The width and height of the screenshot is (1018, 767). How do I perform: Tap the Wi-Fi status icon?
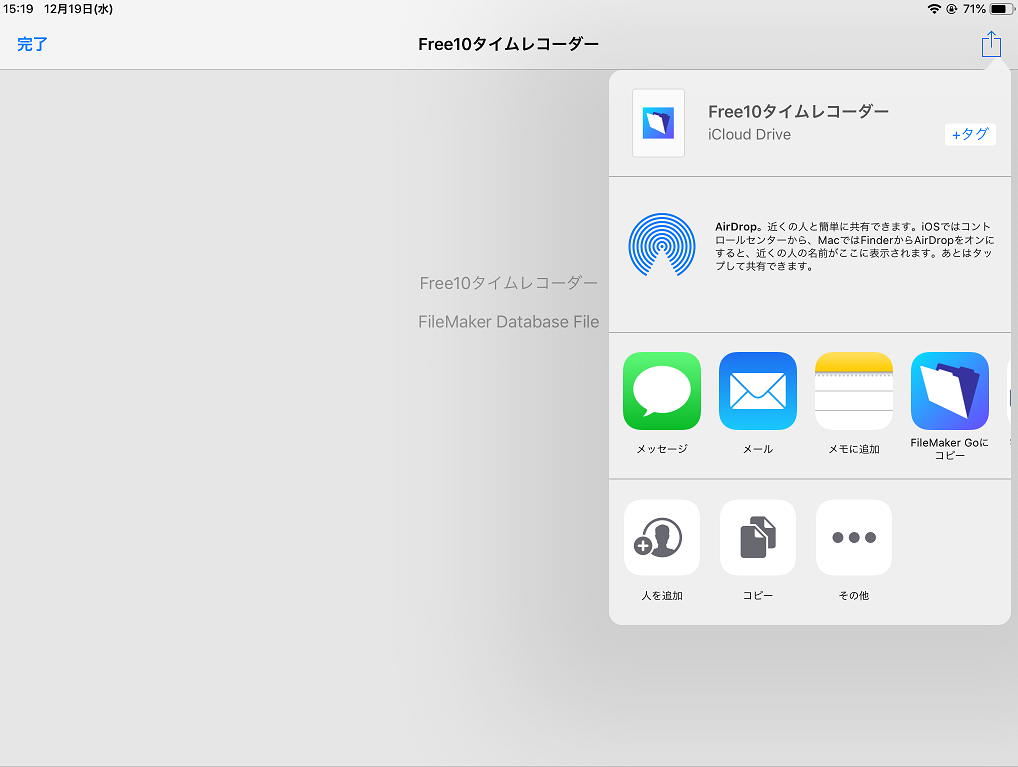tap(934, 9)
